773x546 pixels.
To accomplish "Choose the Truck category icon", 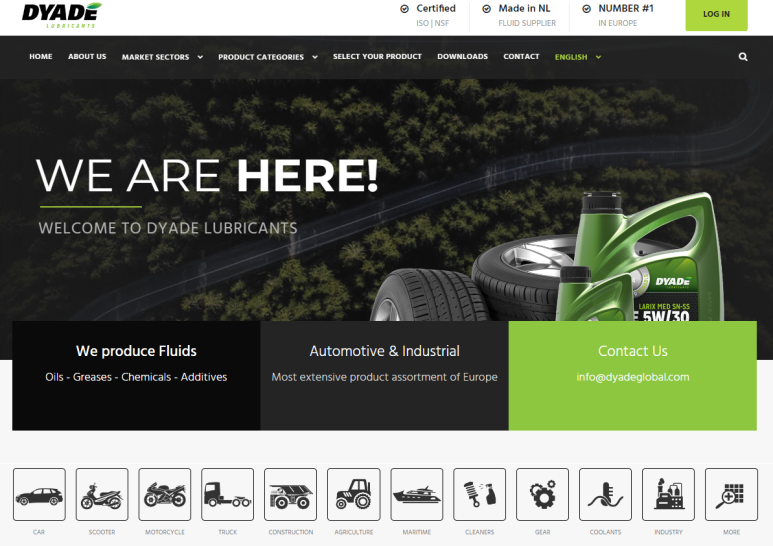I will [x=228, y=494].
